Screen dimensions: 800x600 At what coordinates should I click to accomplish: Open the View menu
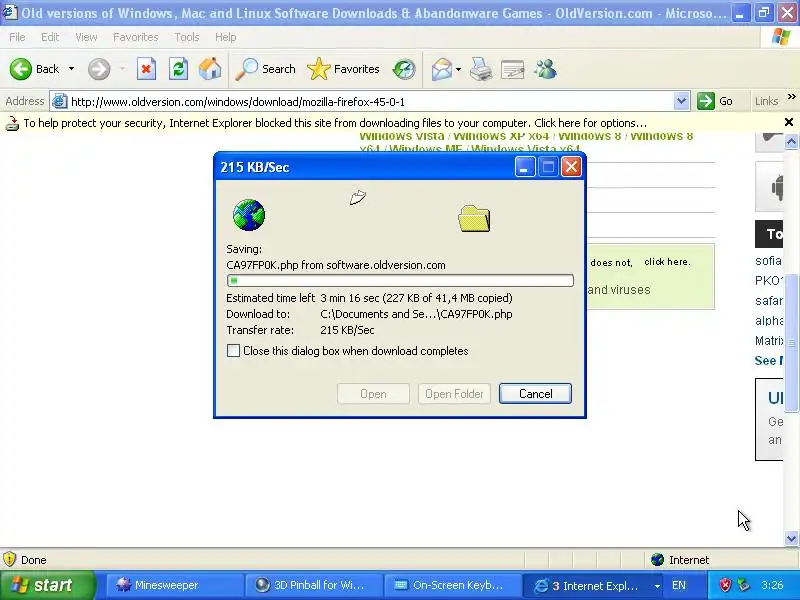pyautogui.click(x=86, y=37)
